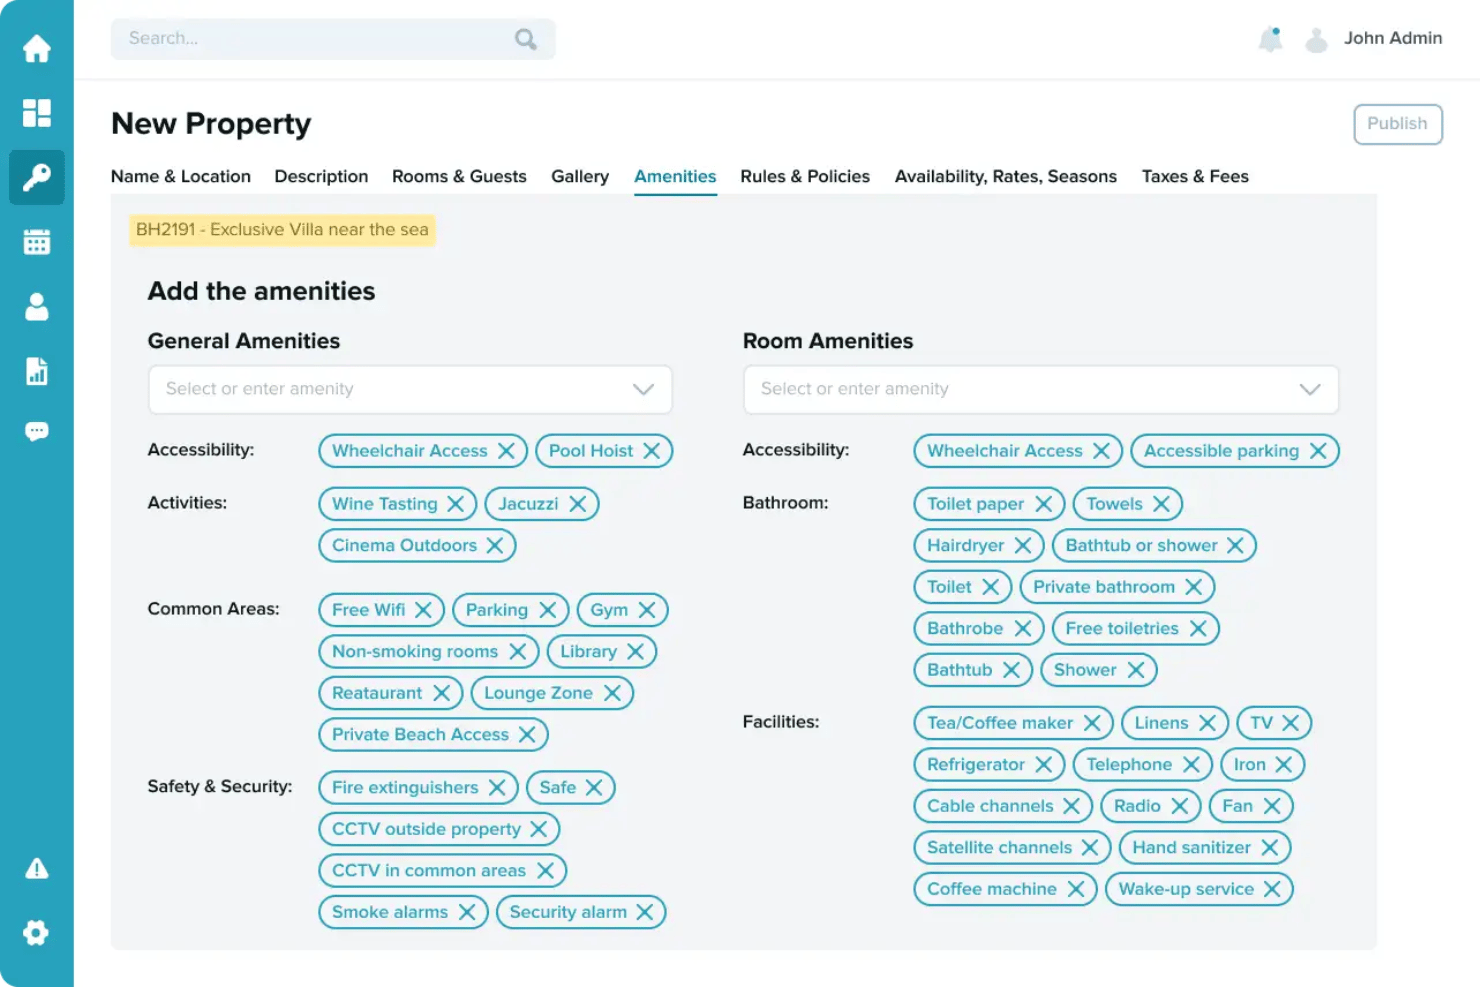The image size is (1480, 987).
Task: Click the Publish button
Action: (1398, 124)
